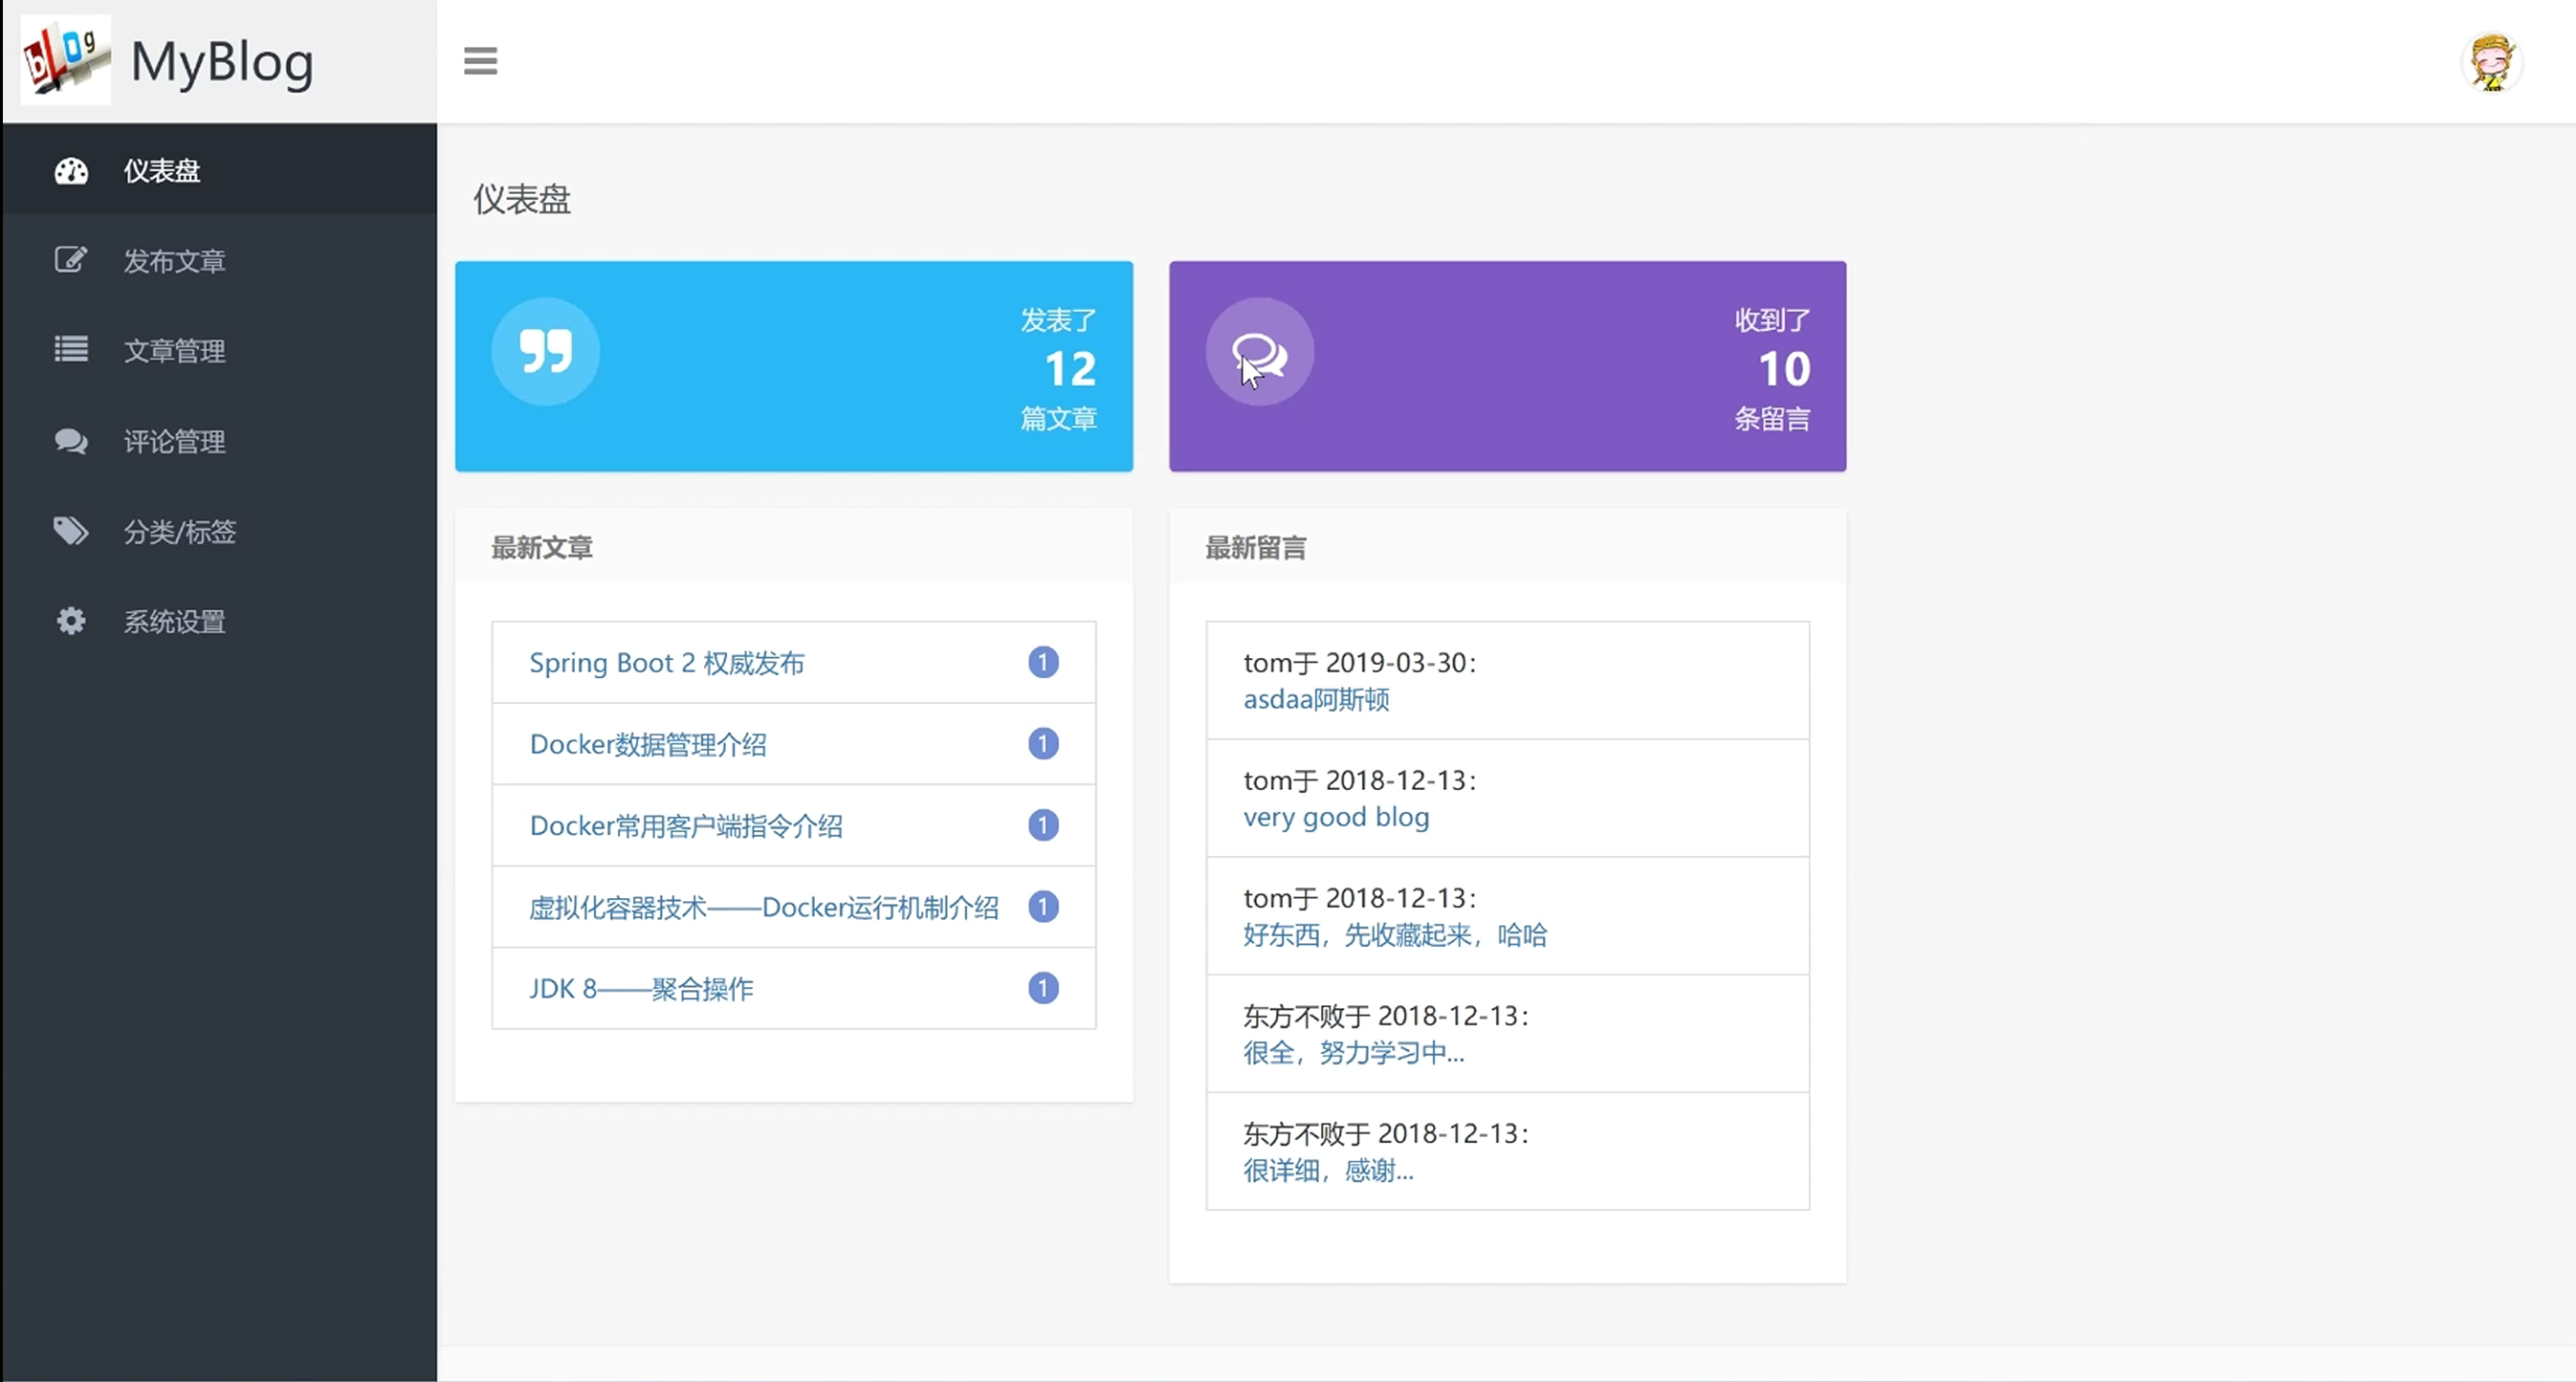Open the Docker数据管理介绍 article link
Image resolution: width=2576 pixels, height=1382 pixels.
(x=648, y=744)
